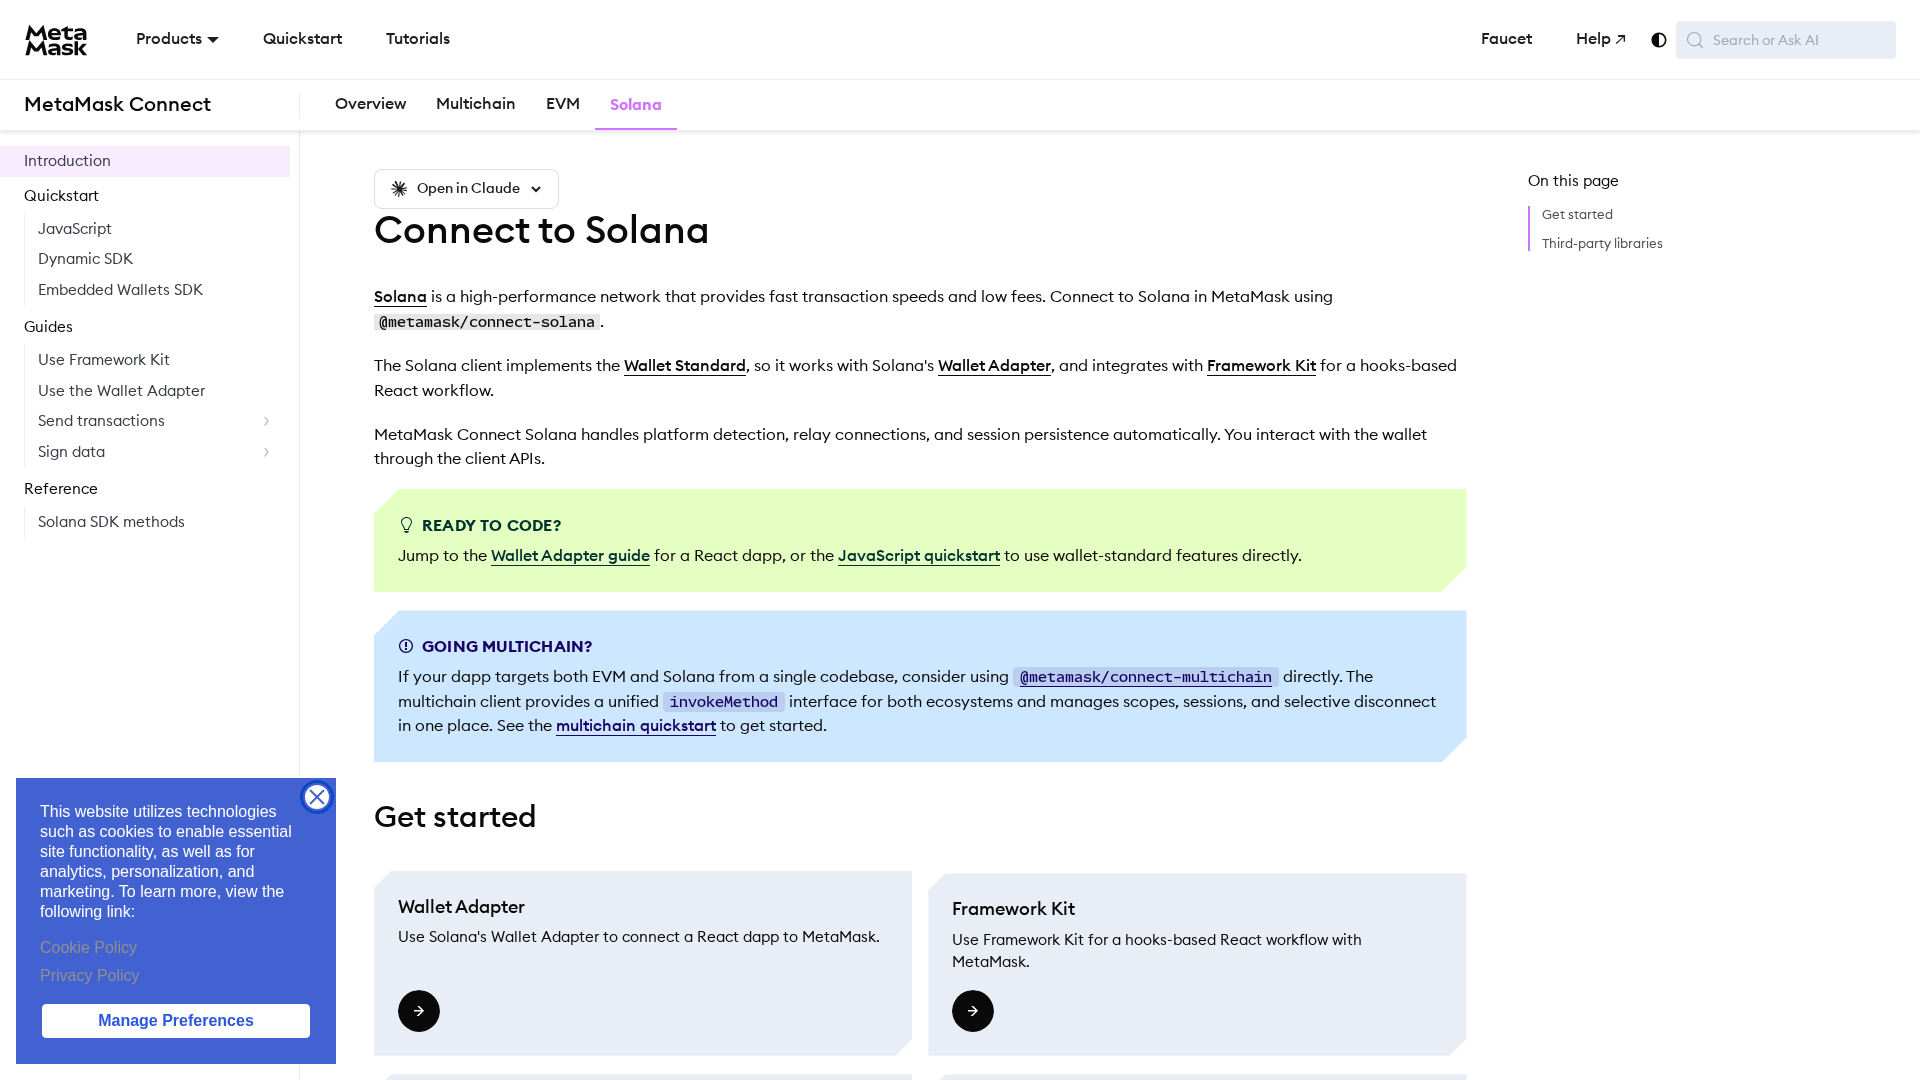Open Use the Wallet Adapter guide
Image resolution: width=1920 pixels, height=1080 pixels.
tap(121, 391)
